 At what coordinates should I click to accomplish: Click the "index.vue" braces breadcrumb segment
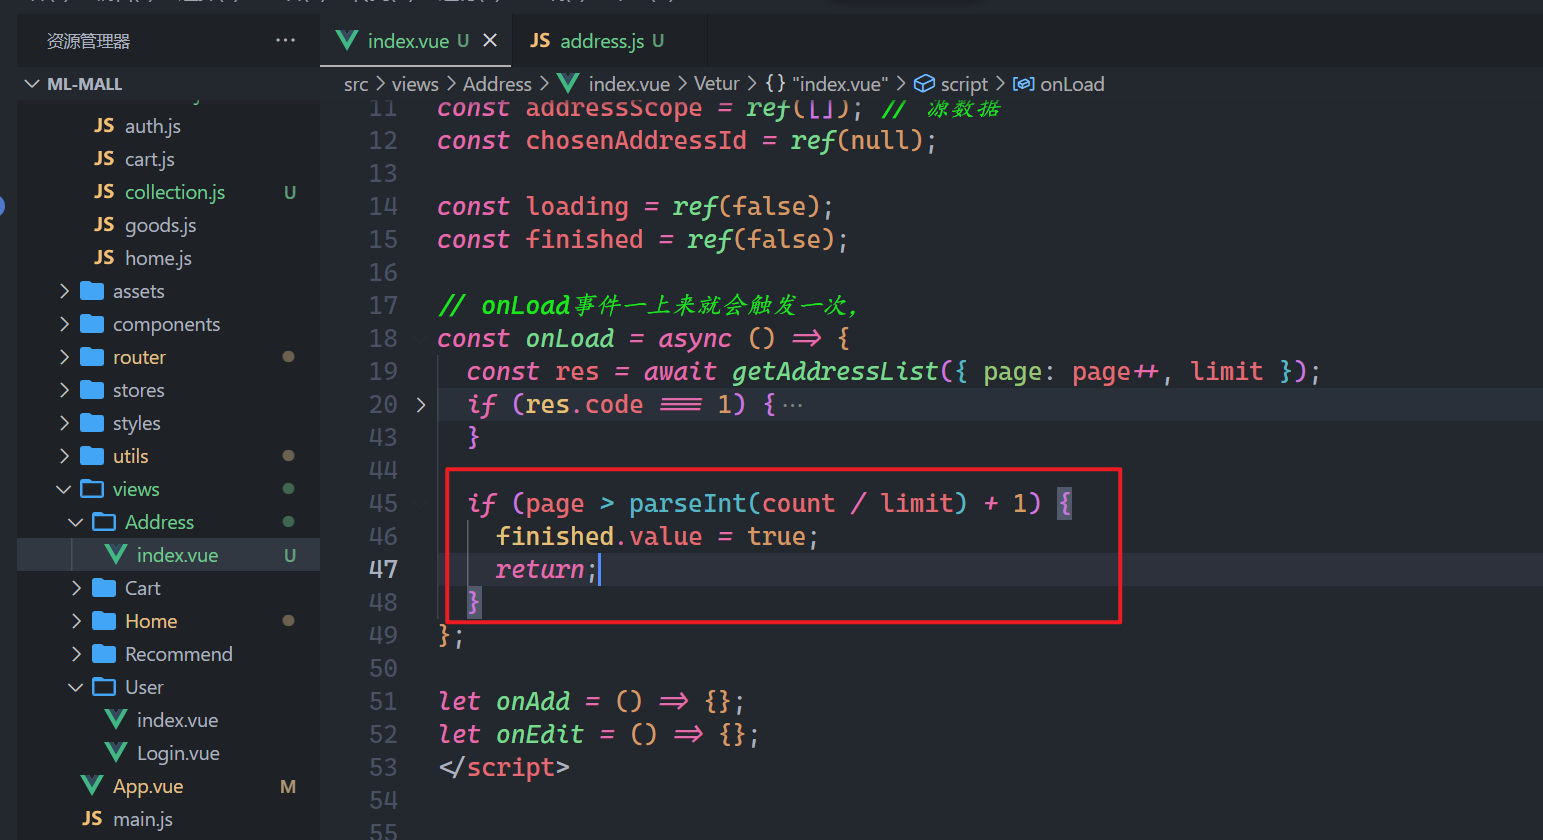click(x=827, y=84)
